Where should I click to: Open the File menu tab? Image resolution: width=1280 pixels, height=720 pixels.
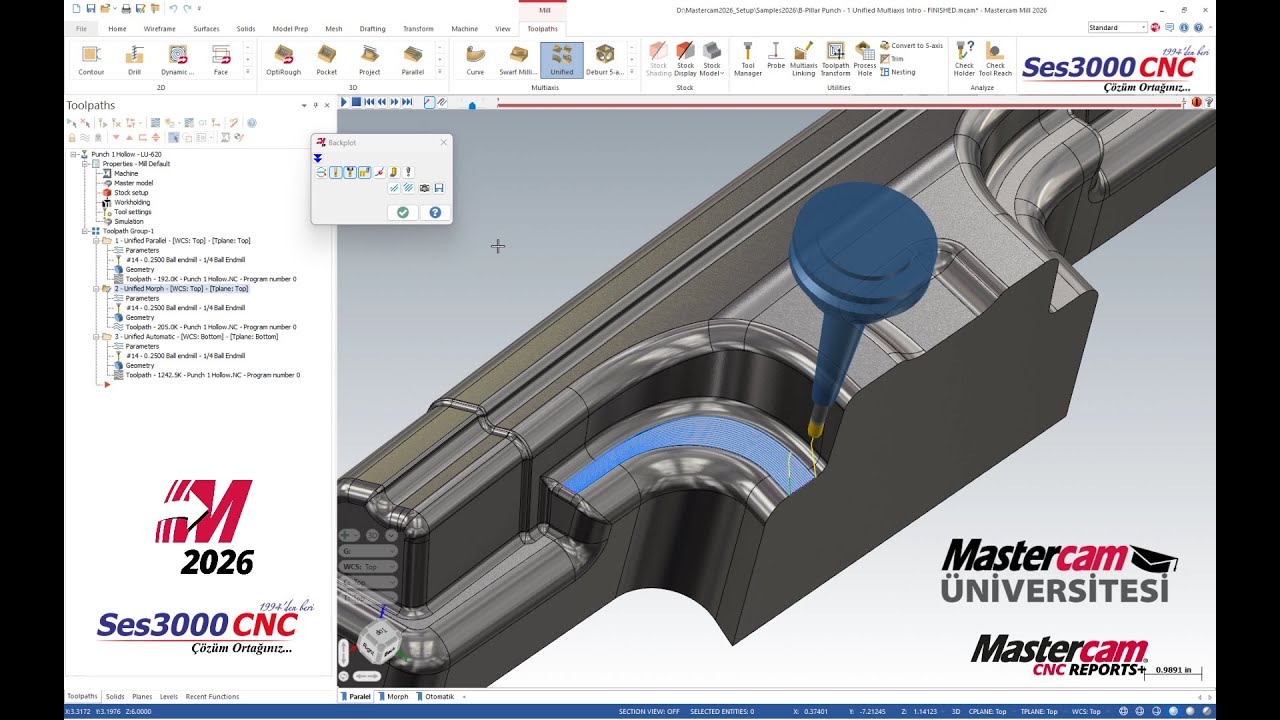point(82,29)
